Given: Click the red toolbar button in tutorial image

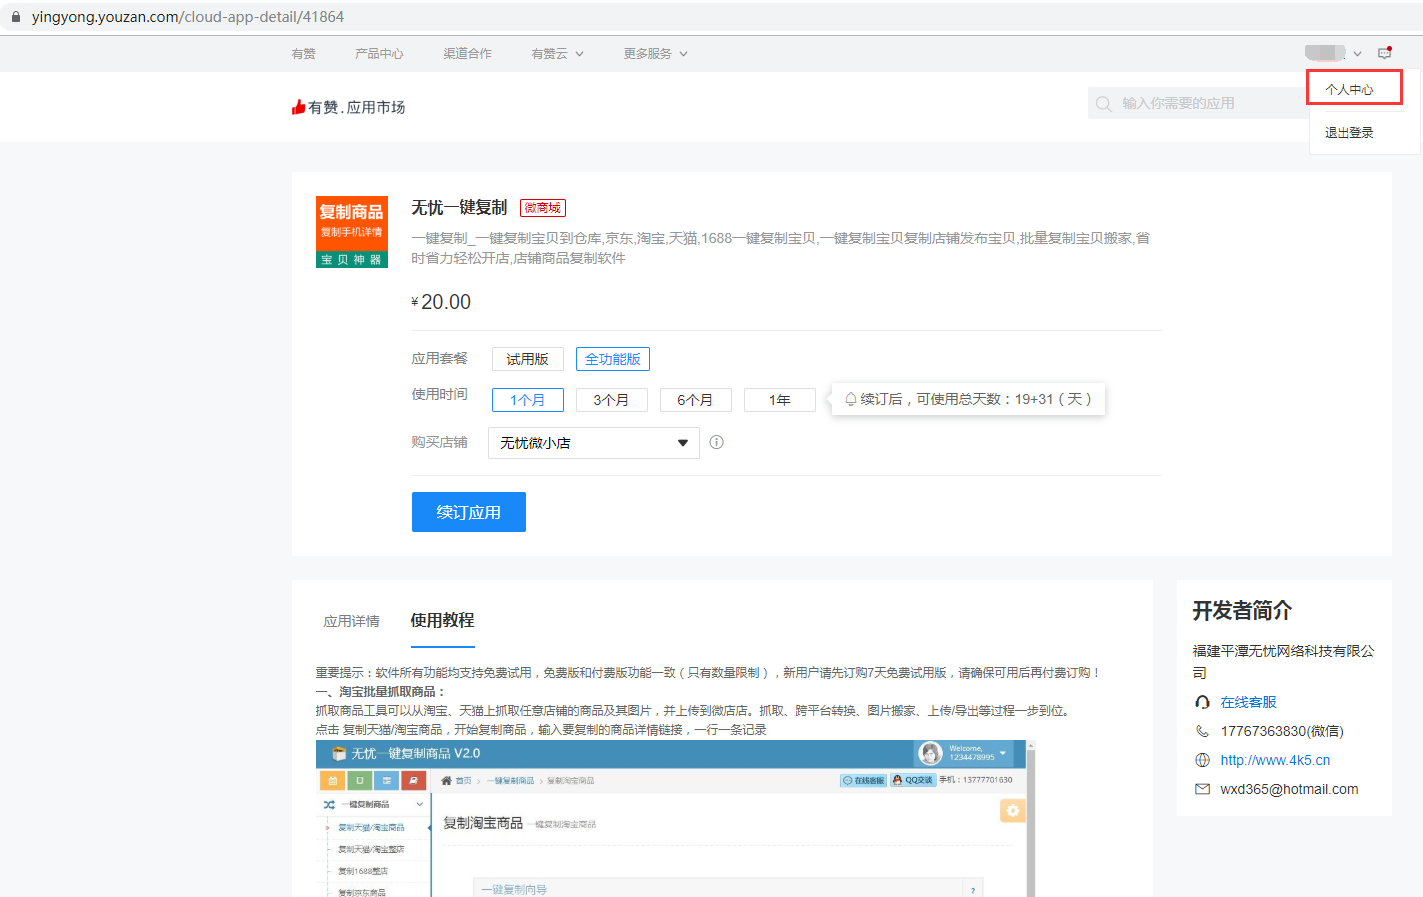Looking at the screenshot, I should coord(413,780).
